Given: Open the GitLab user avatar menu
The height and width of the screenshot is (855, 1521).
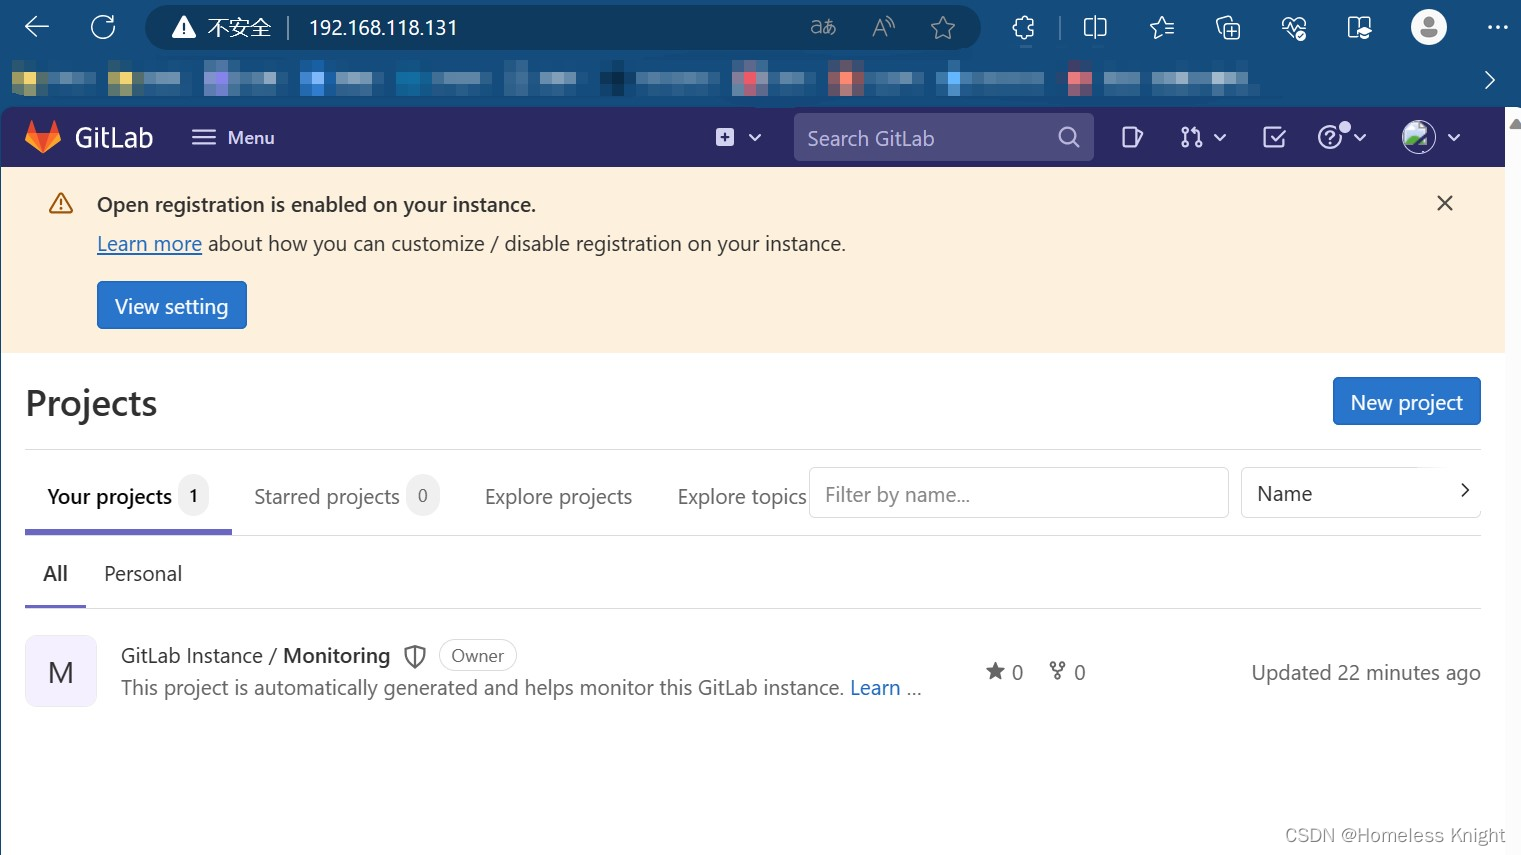Looking at the screenshot, I should click(1431, 137).
